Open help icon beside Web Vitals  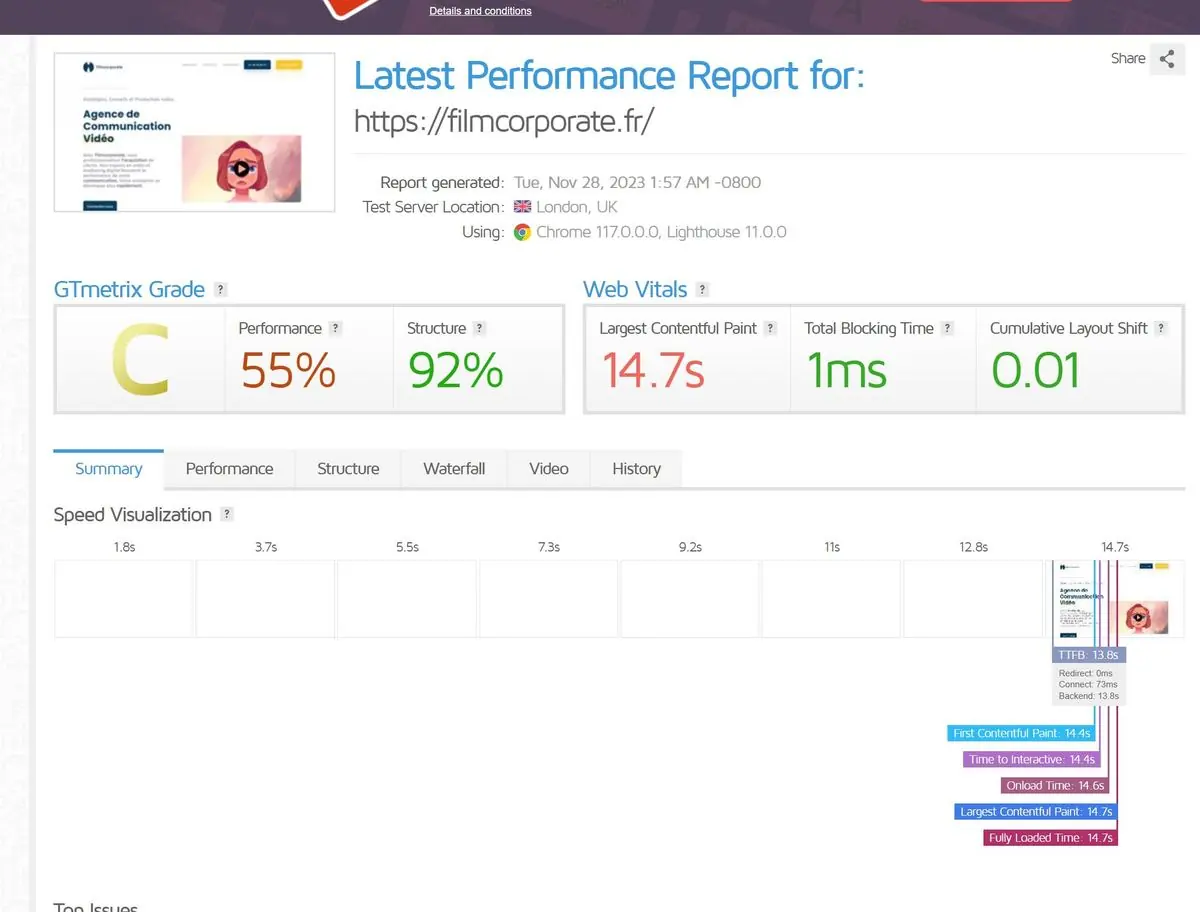point(703,290)
